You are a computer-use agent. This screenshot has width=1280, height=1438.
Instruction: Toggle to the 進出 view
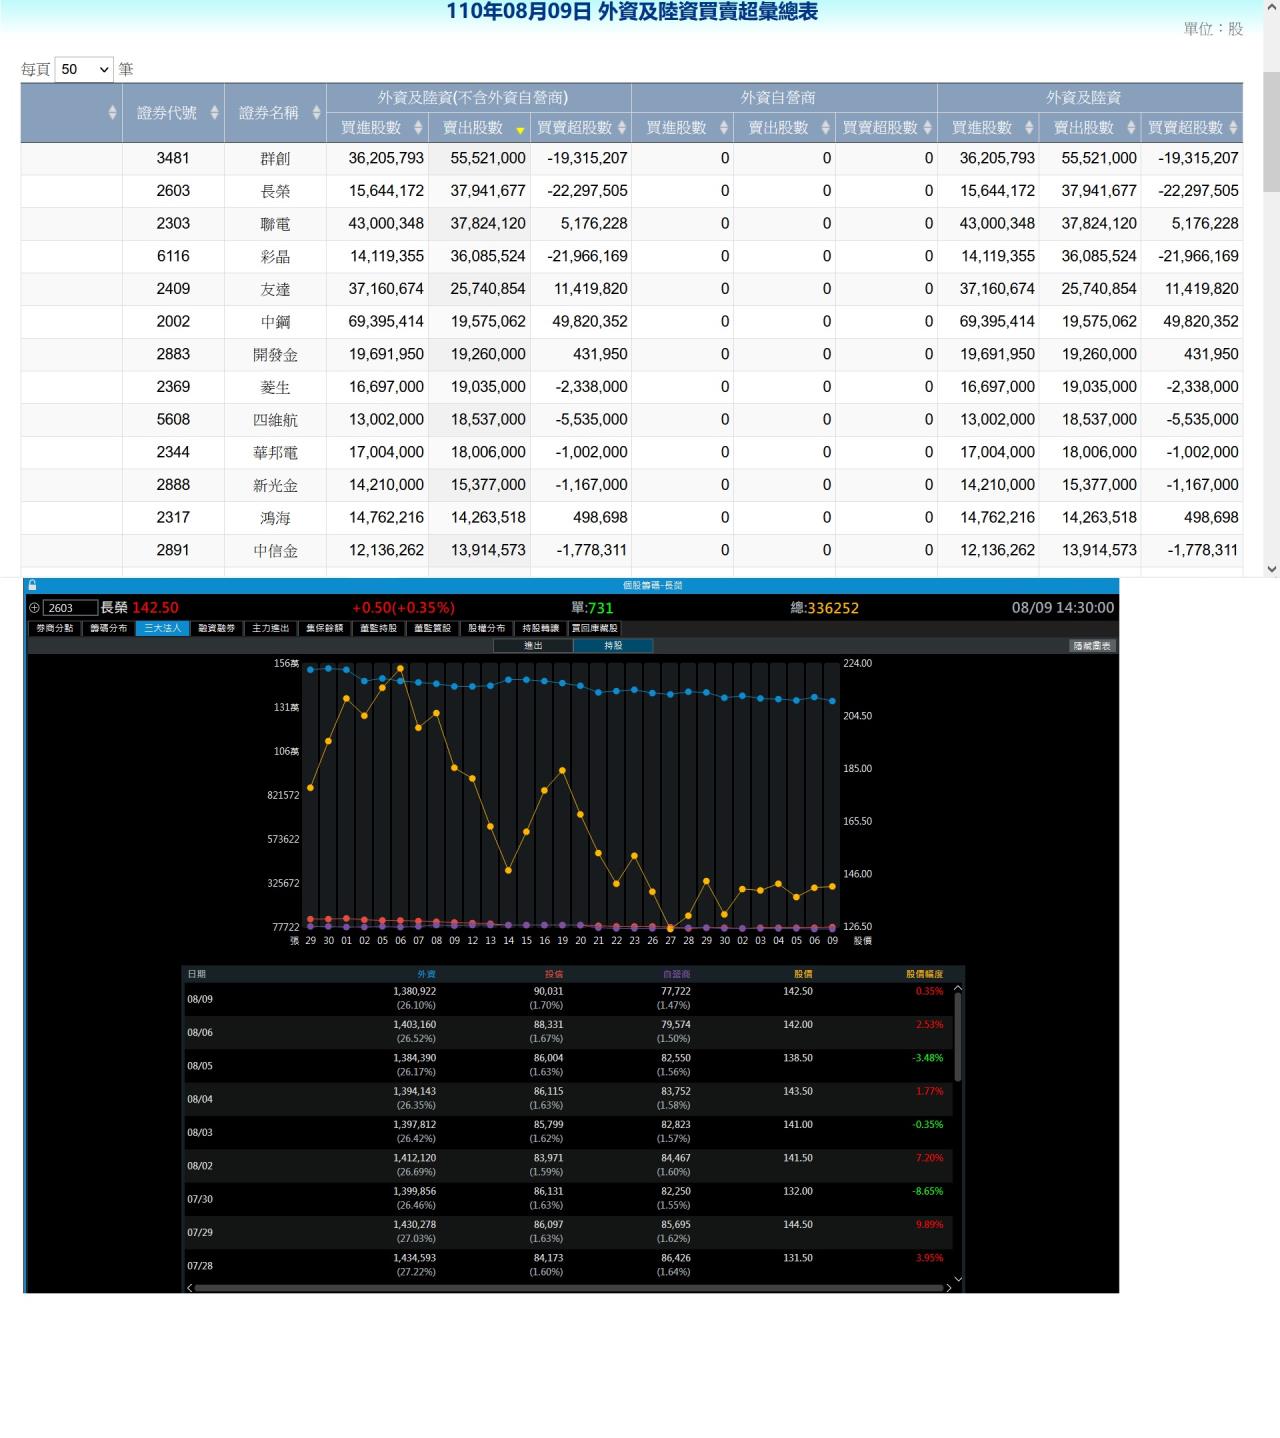click(x=533, y=646)
